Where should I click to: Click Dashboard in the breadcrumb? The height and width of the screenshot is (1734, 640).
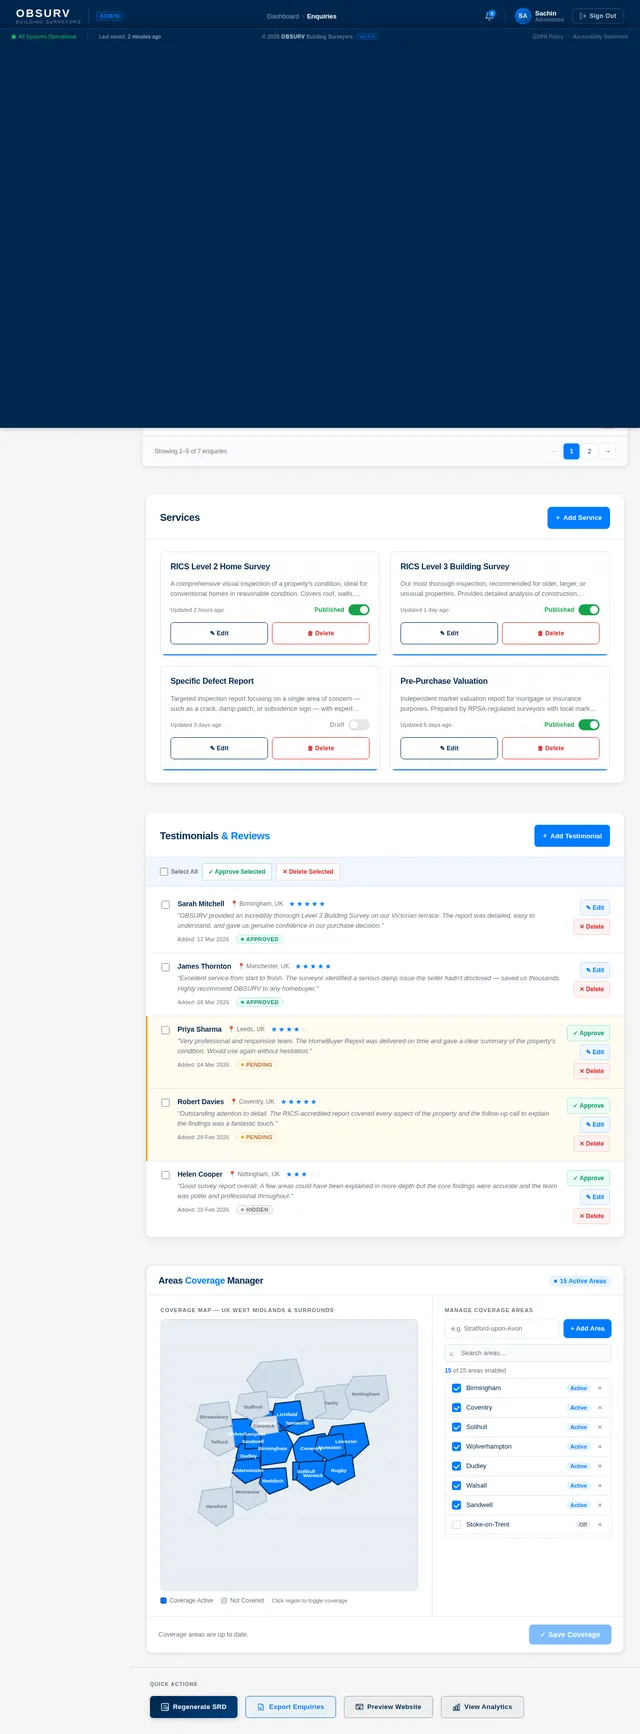282,16
